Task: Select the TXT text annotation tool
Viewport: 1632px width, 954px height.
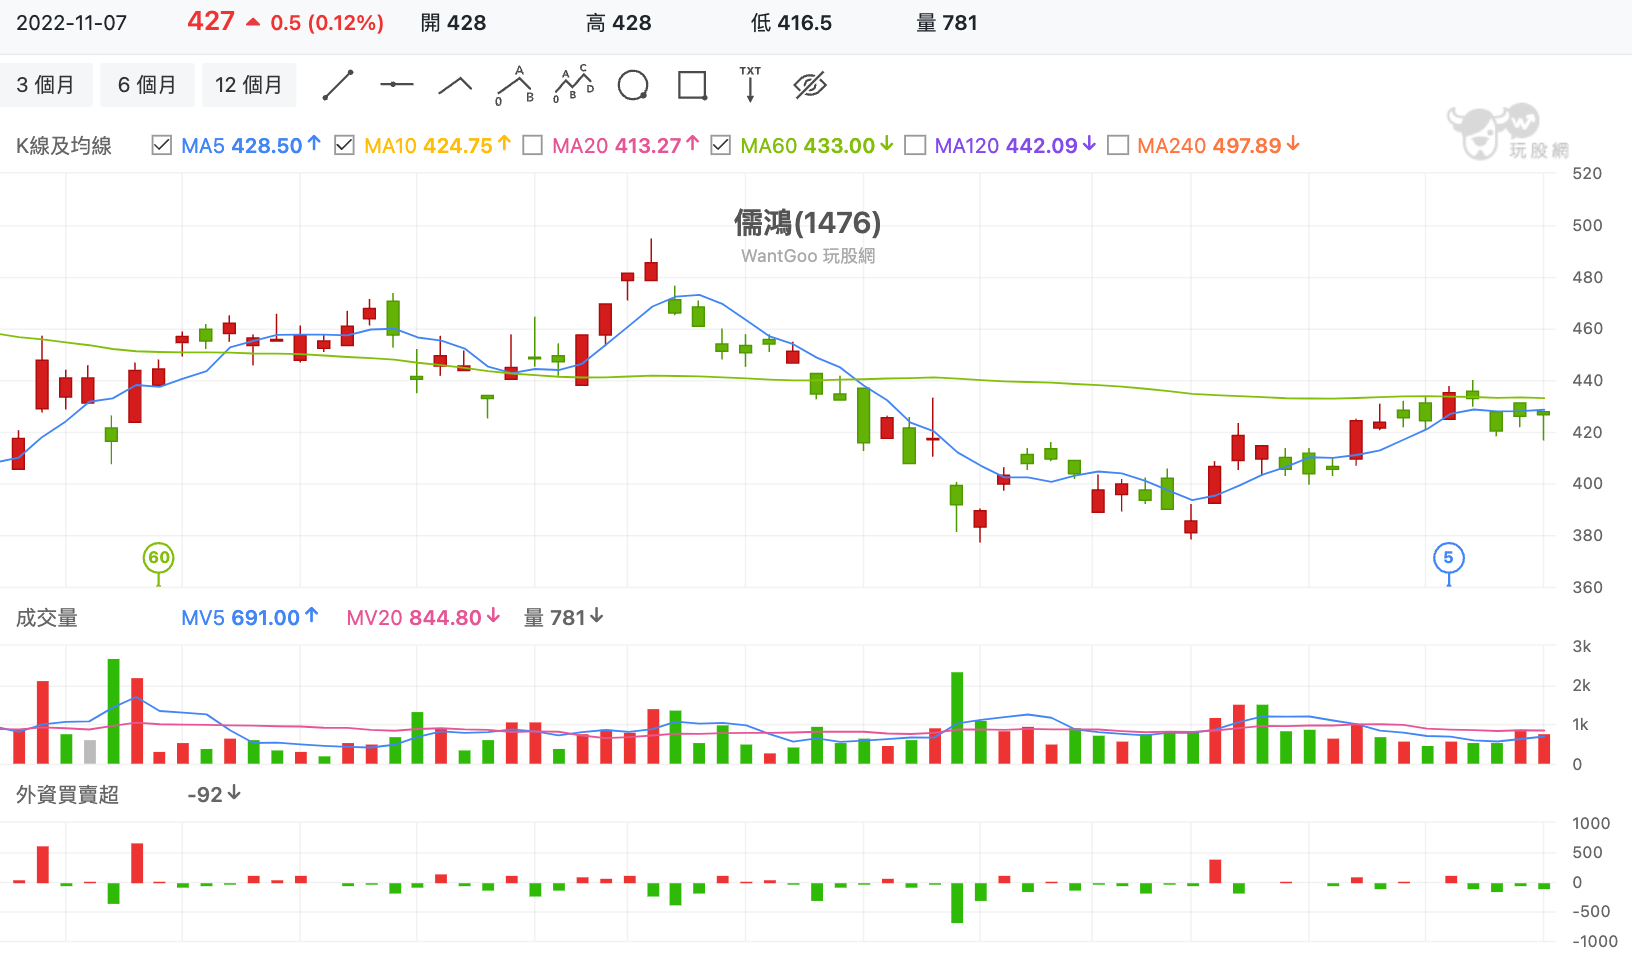Action: click(750, 85)
